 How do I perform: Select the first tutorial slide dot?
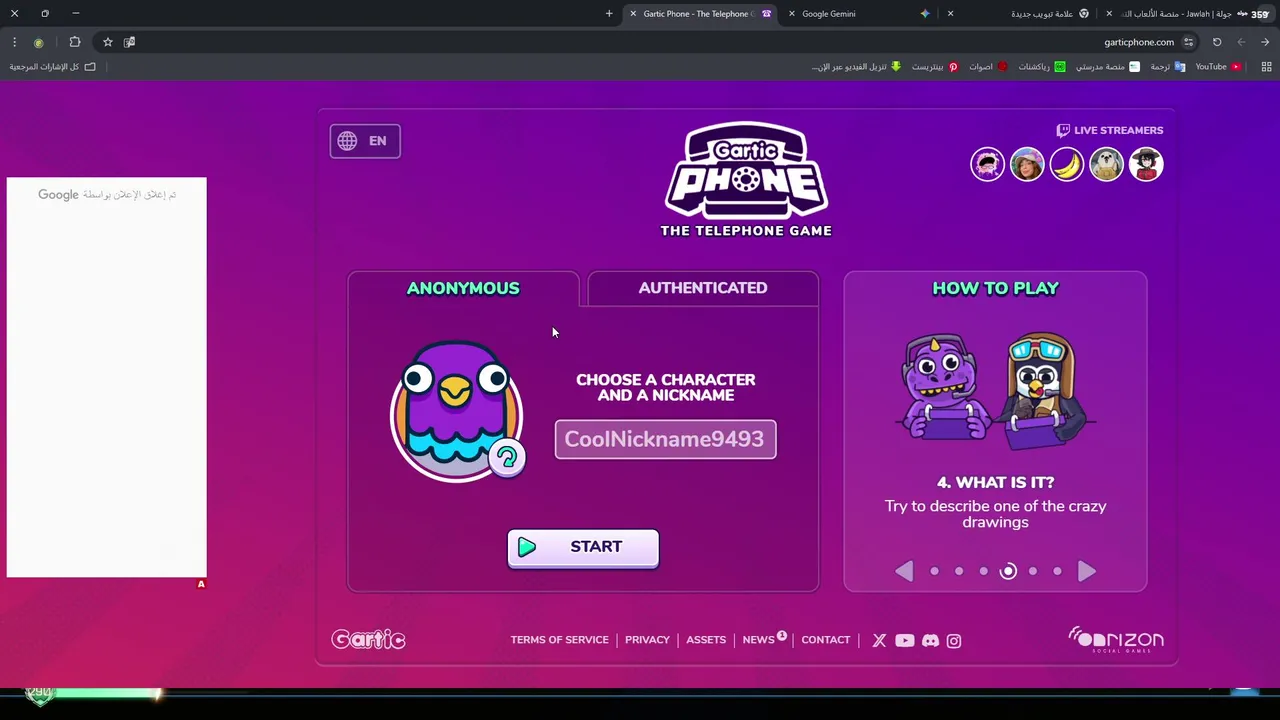click(x=934, y=571)
